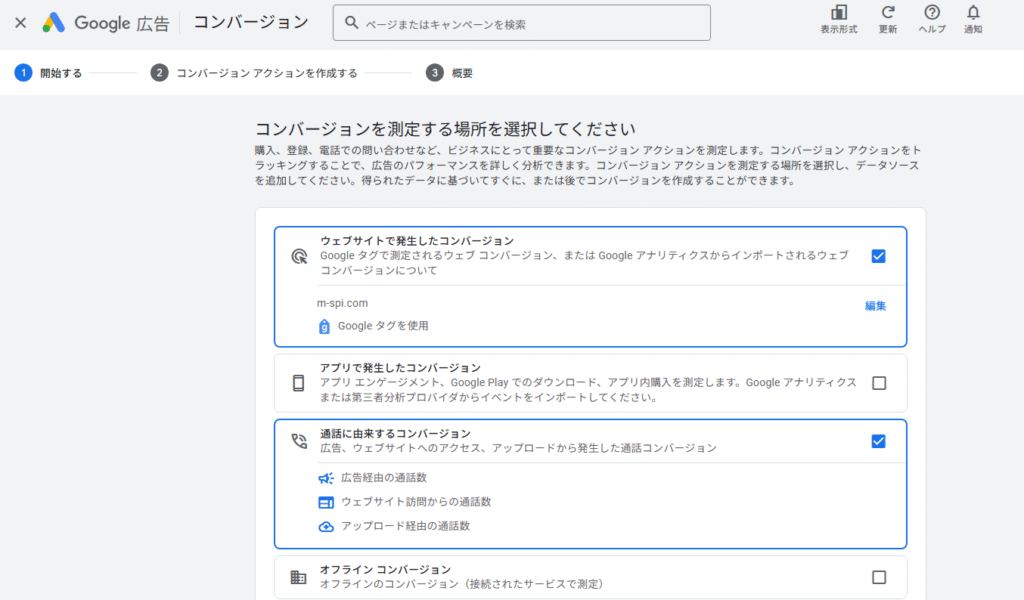The height and width of the screenshot is (600, 1024).
Task: Open the ヘルプ help icon
Action: coord(931,22)
